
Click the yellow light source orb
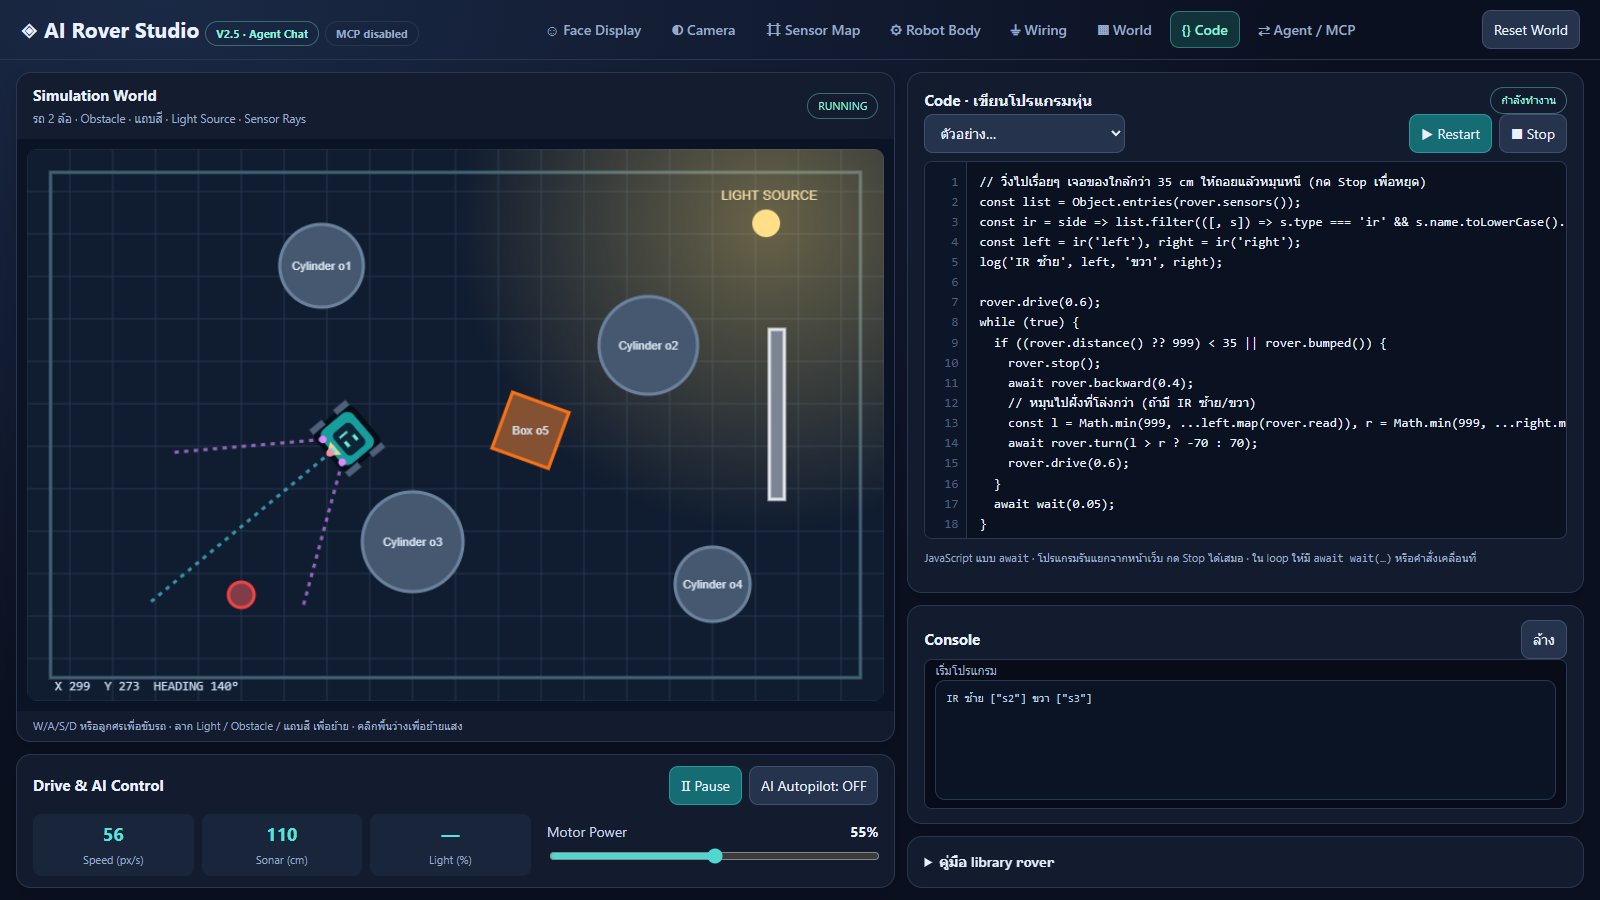click(x=766, y=223)
